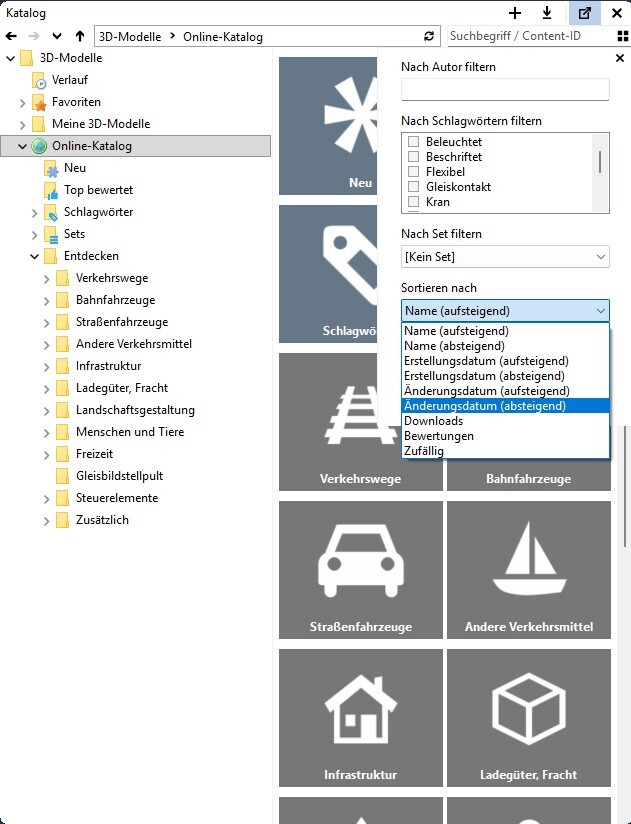This screenshot has height=824, width=631.
Task: Open the Infrastruktur house tile
Action: [360, 718]
